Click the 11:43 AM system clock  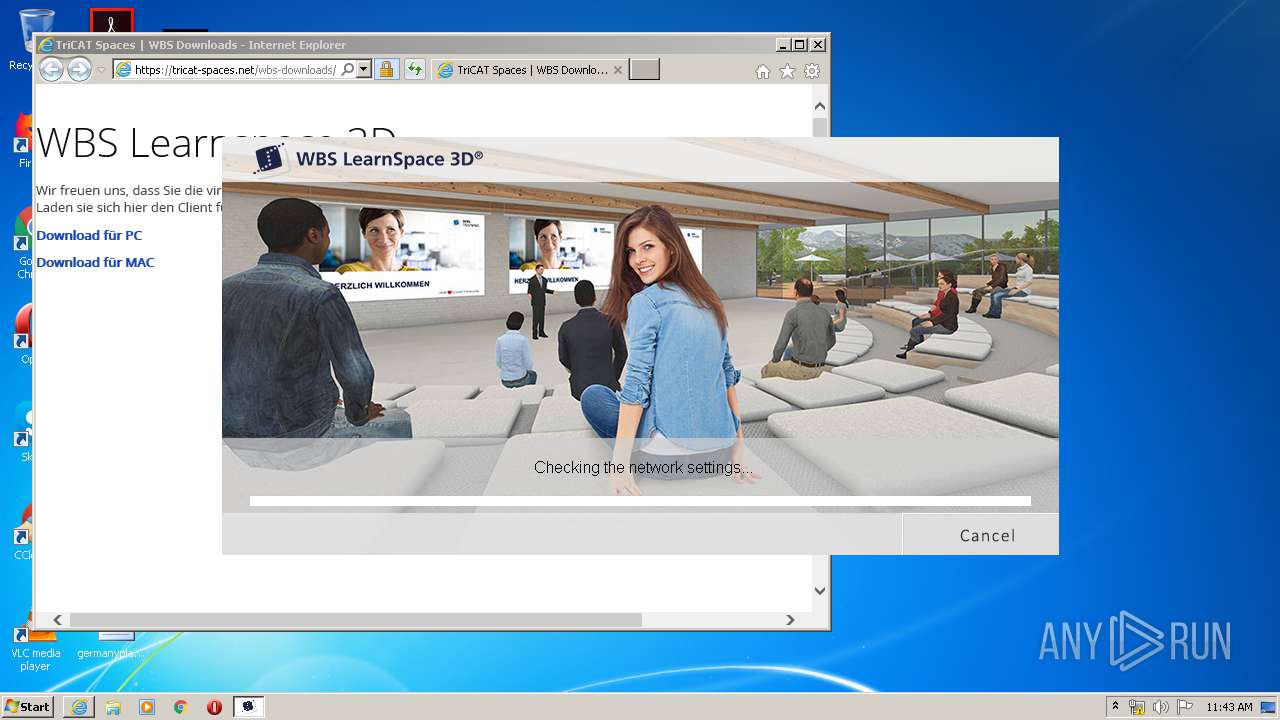1229,707
